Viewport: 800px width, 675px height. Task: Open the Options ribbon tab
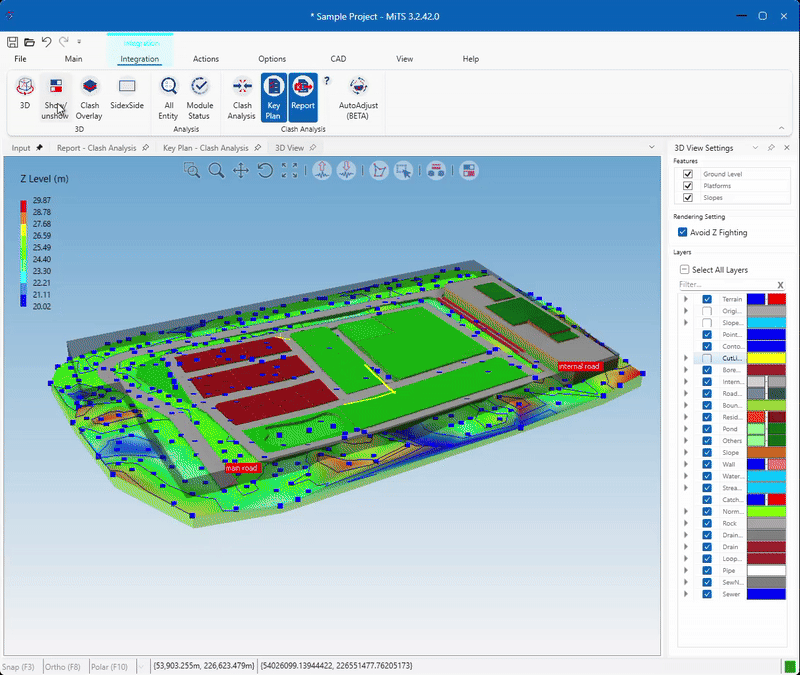[x=272, y=59]
